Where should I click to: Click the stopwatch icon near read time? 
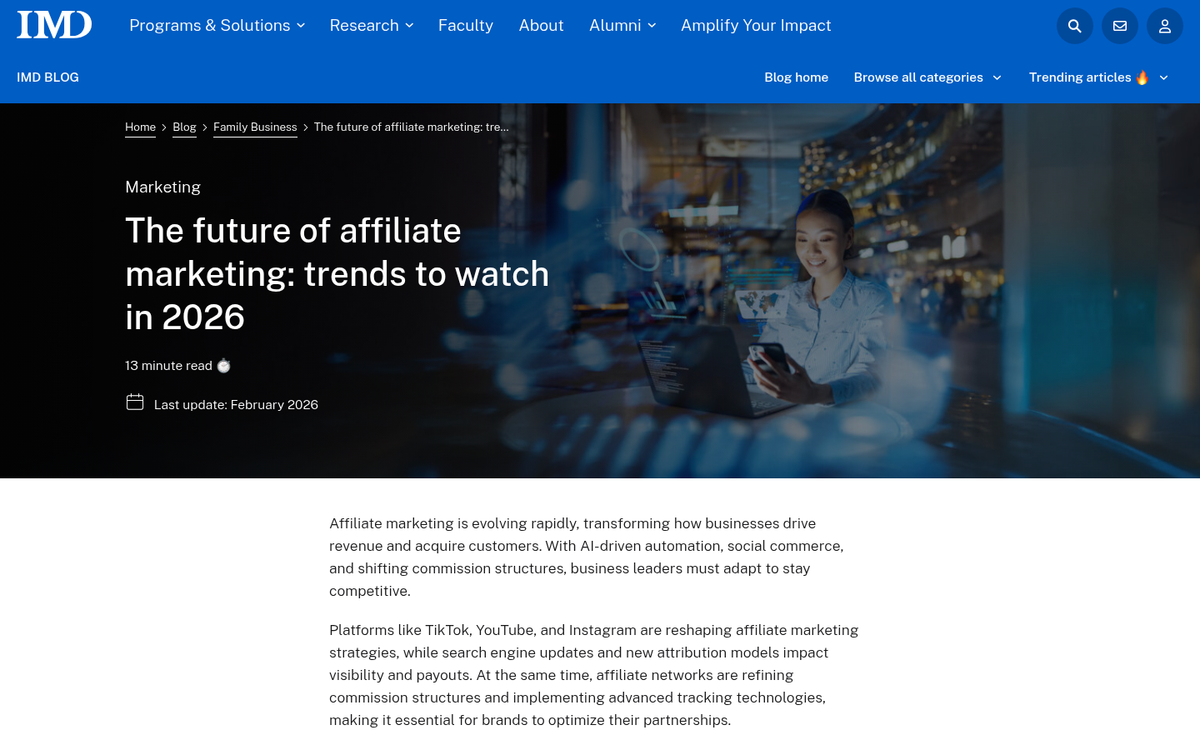click(x=224, y=366)
